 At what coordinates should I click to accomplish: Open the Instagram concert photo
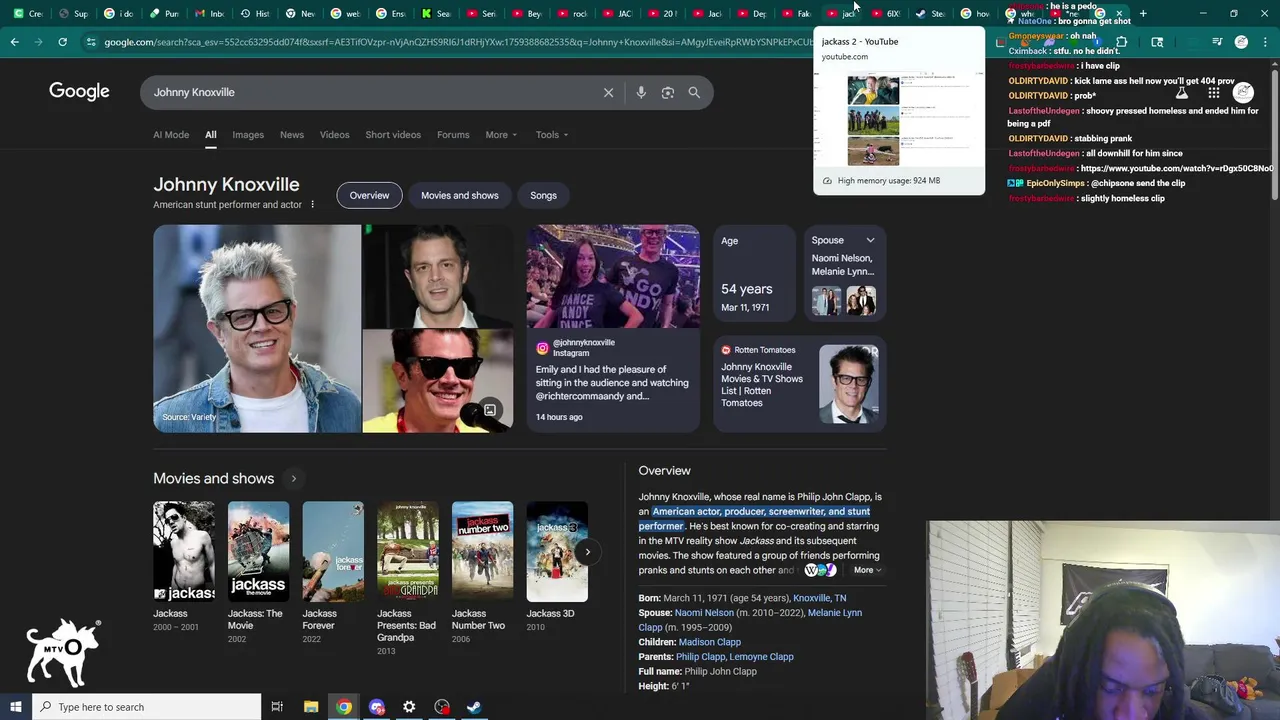pos(613,277)
